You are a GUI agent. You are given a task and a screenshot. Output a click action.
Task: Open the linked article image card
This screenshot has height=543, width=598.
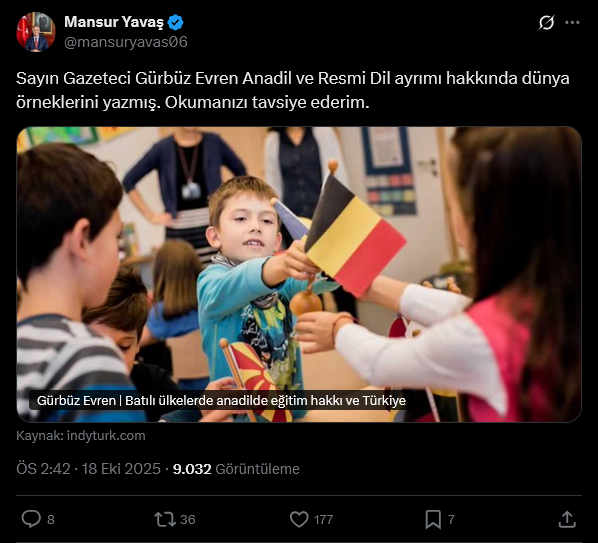click(299, 274)
